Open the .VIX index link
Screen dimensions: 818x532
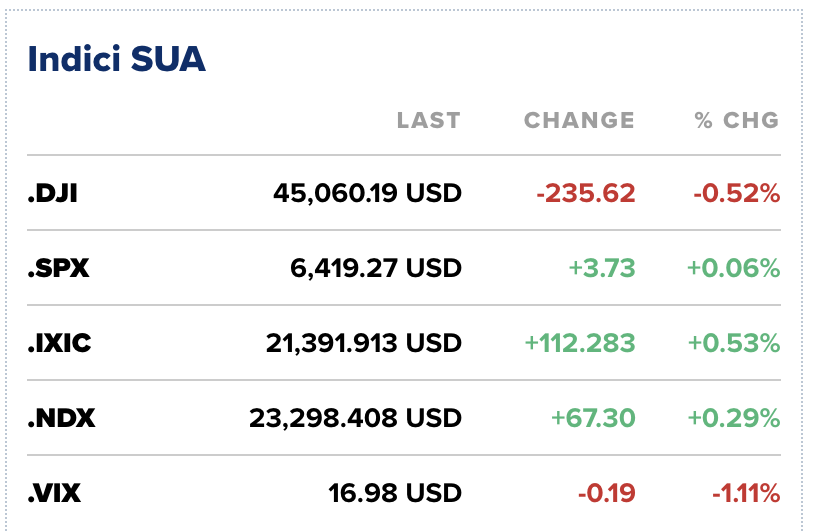click(56, 493)
